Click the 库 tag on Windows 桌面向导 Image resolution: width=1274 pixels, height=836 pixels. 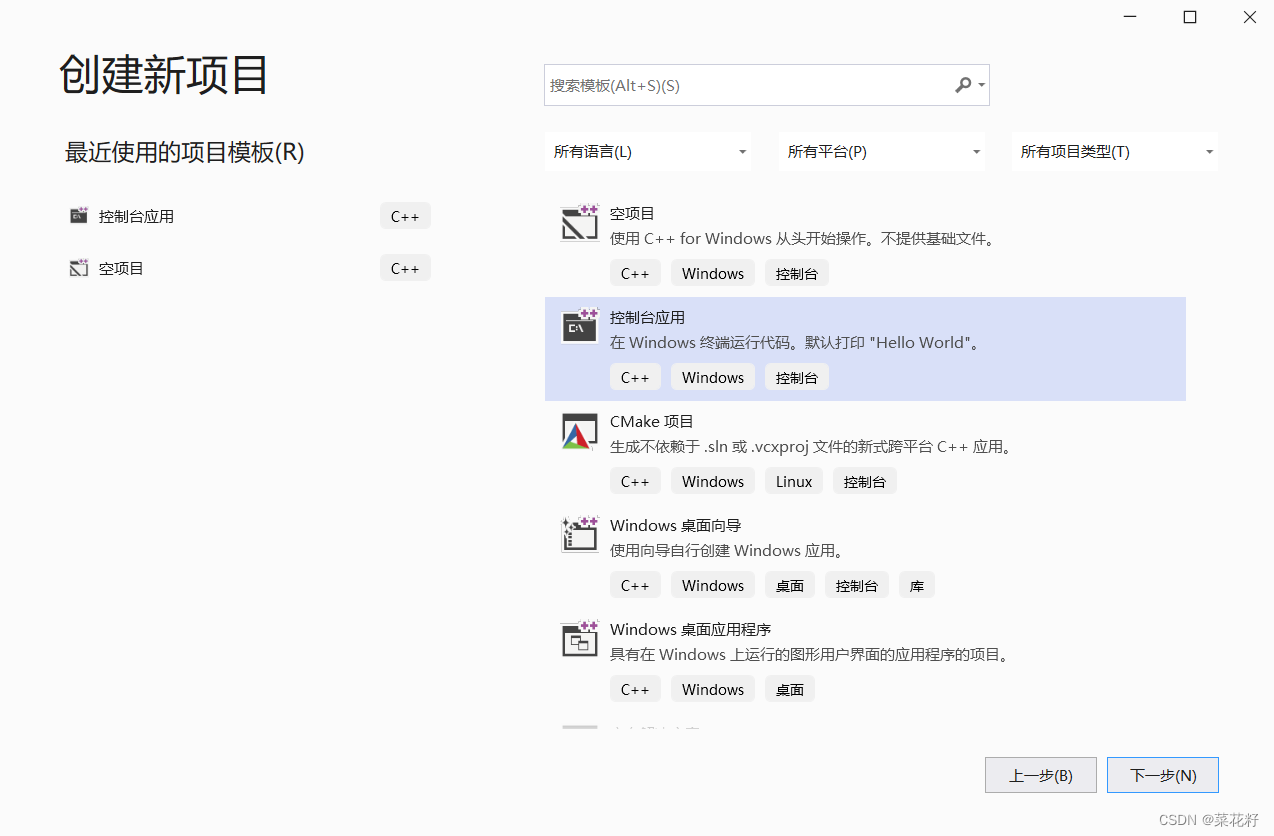coord(916,584)
